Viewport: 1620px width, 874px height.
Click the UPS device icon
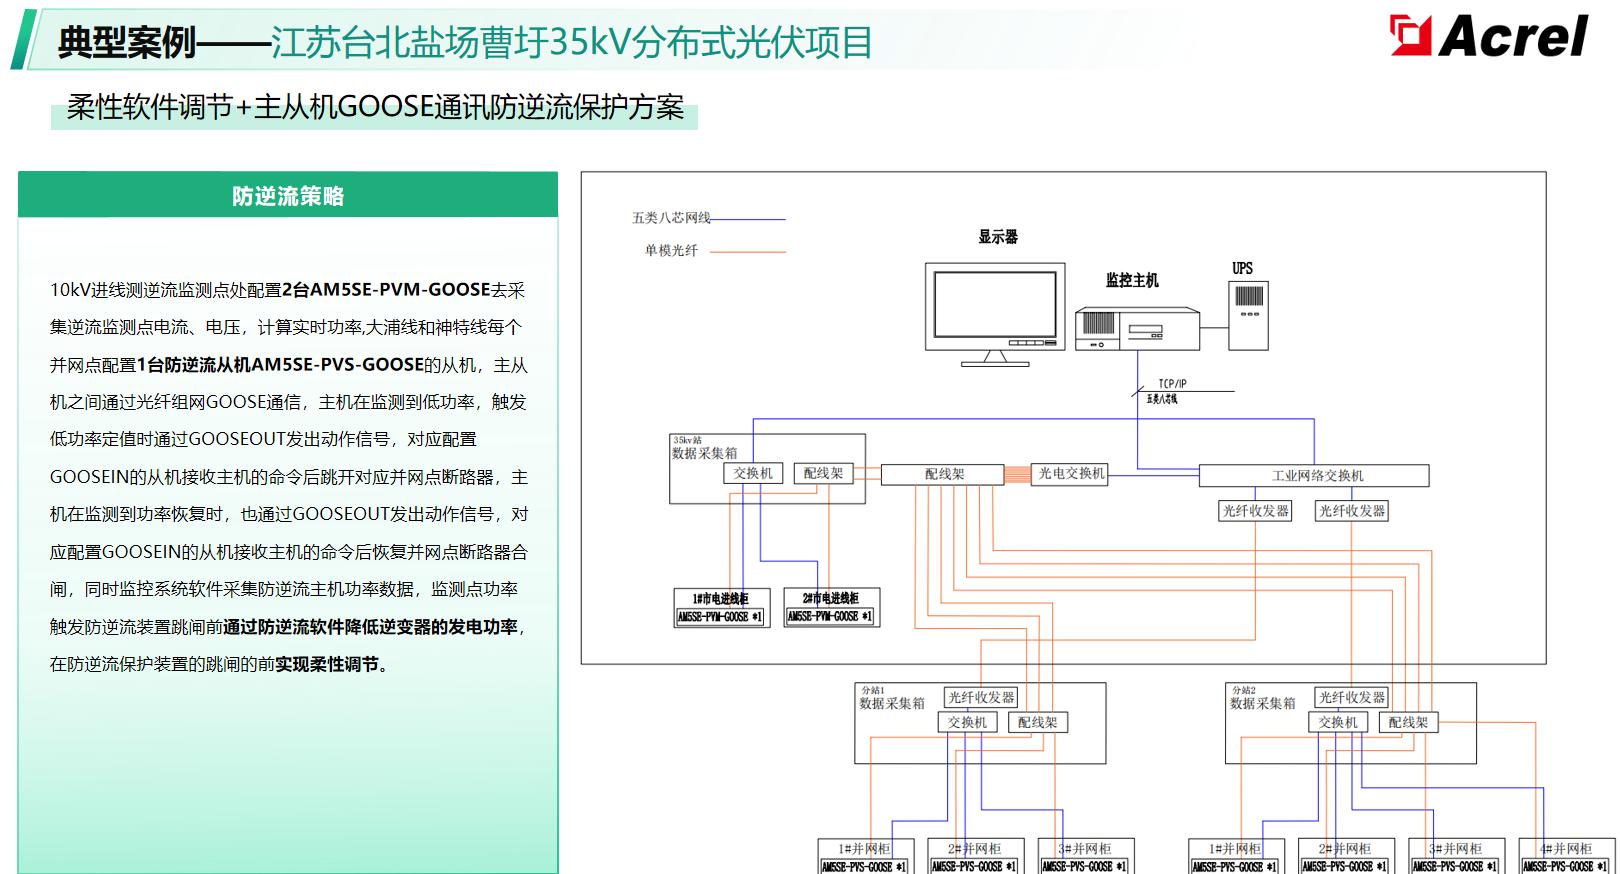tap(1248, 314)
